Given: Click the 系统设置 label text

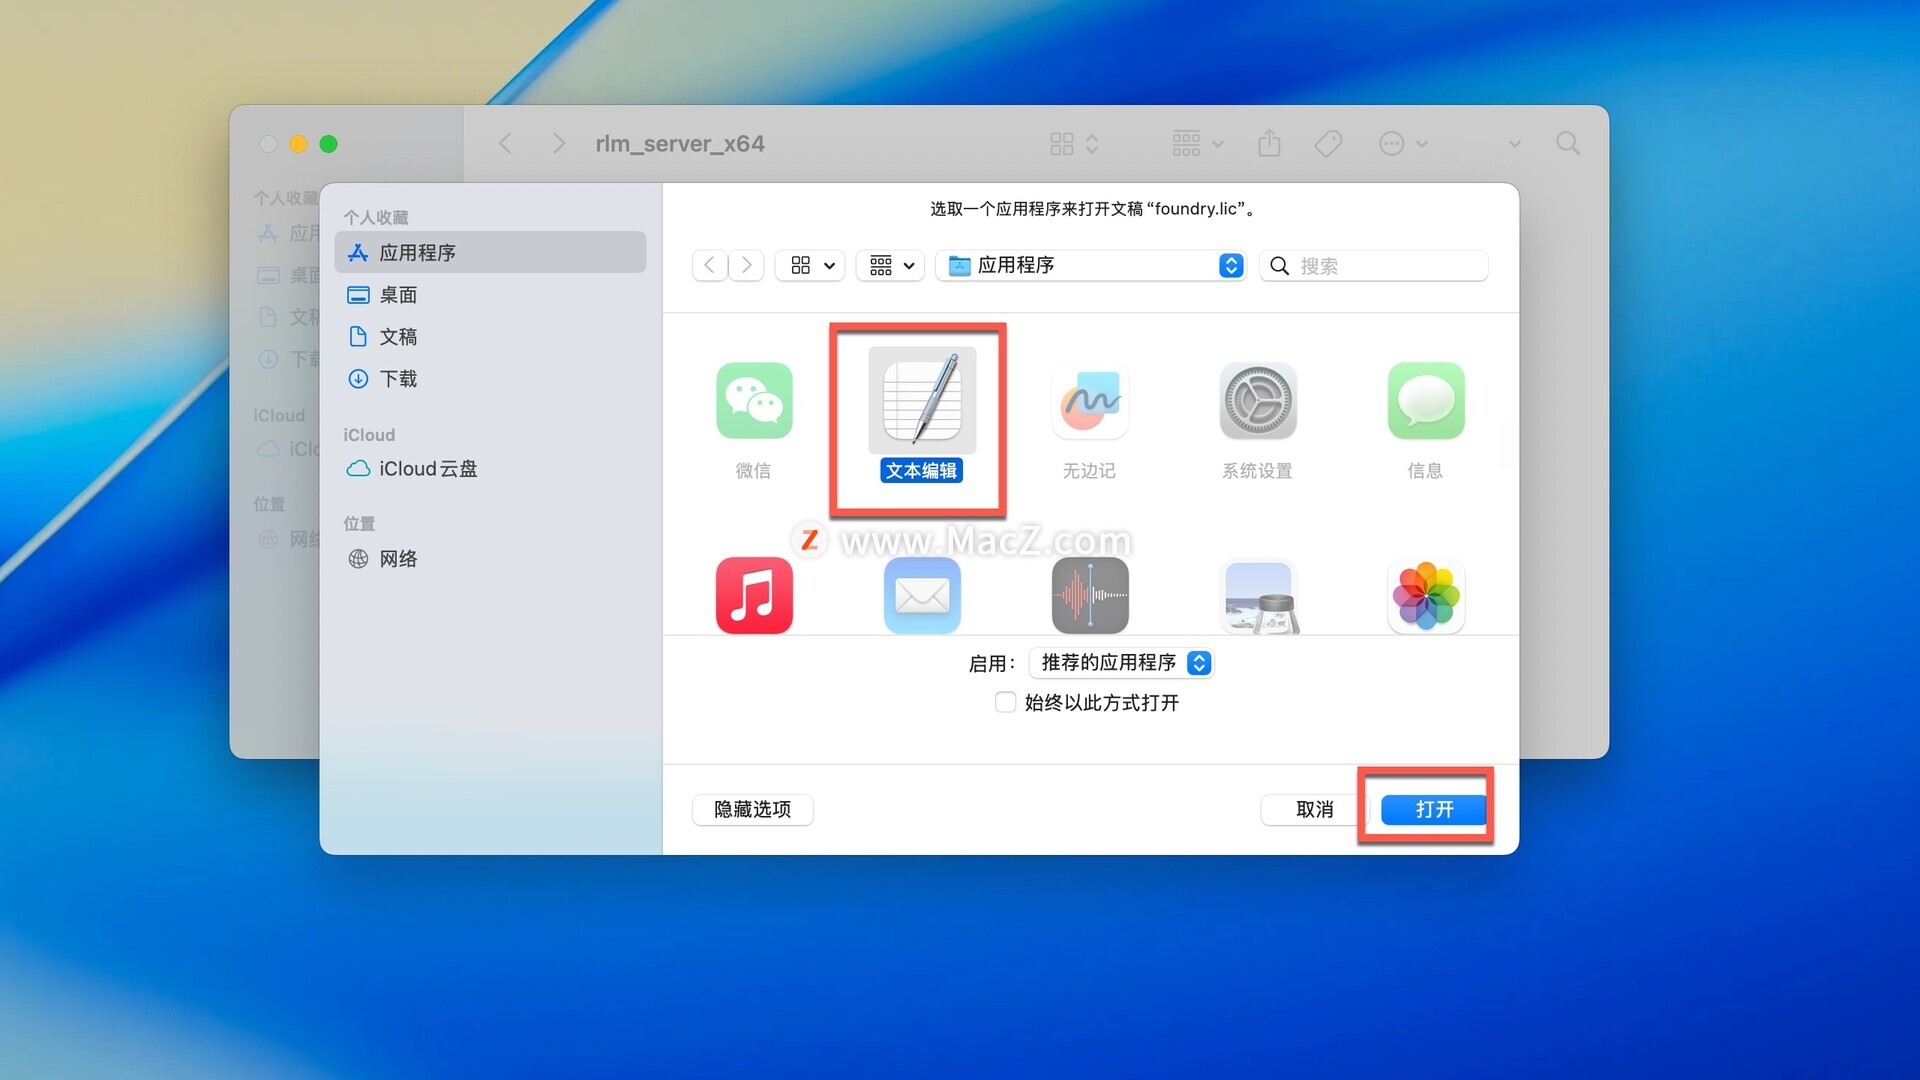Looking at the screenshot, I should [1258, 470].
